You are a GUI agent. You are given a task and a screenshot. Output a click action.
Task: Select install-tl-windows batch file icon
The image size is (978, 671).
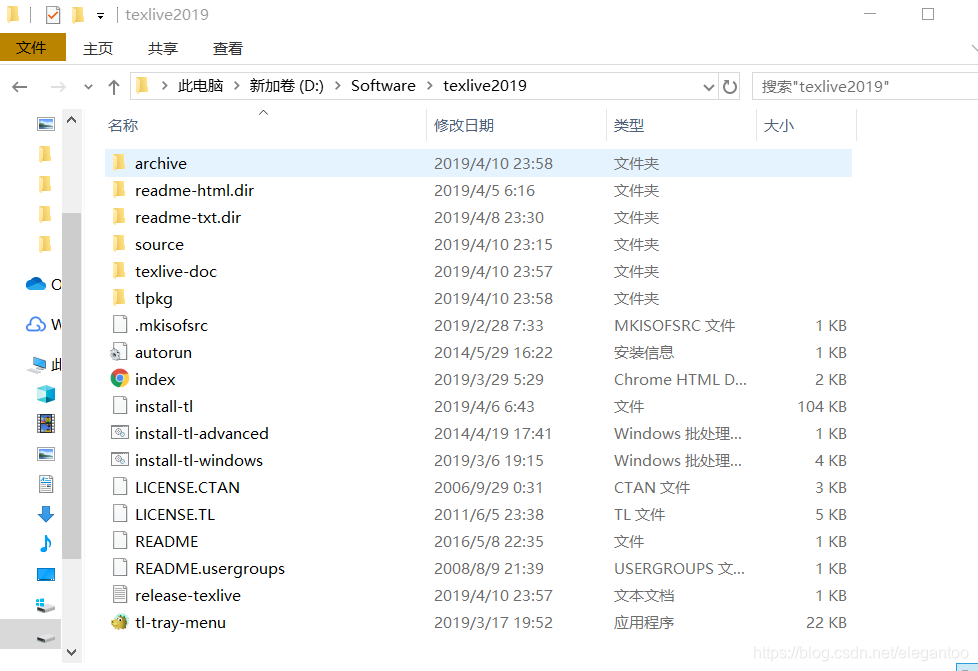coord(120,460)
